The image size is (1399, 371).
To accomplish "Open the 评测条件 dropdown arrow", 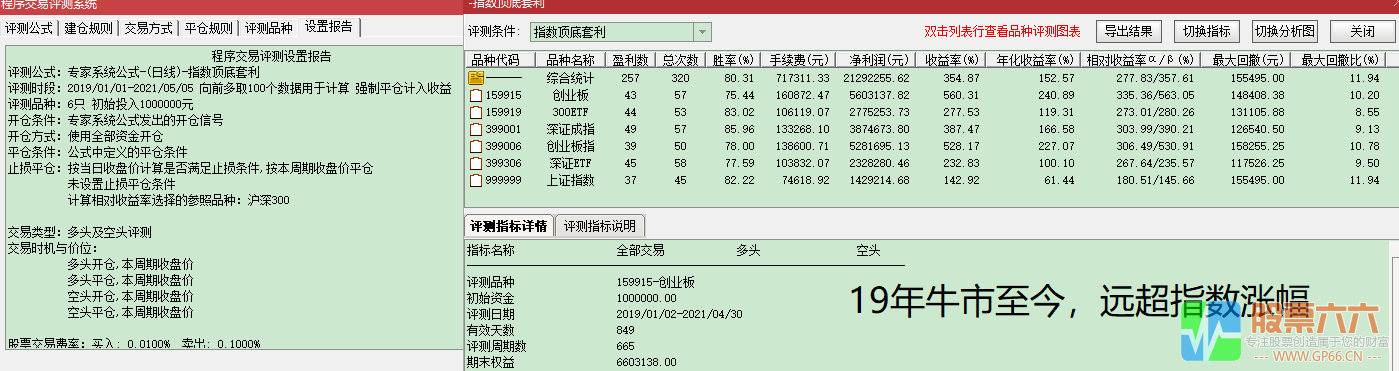I will [x=702, y=33].
